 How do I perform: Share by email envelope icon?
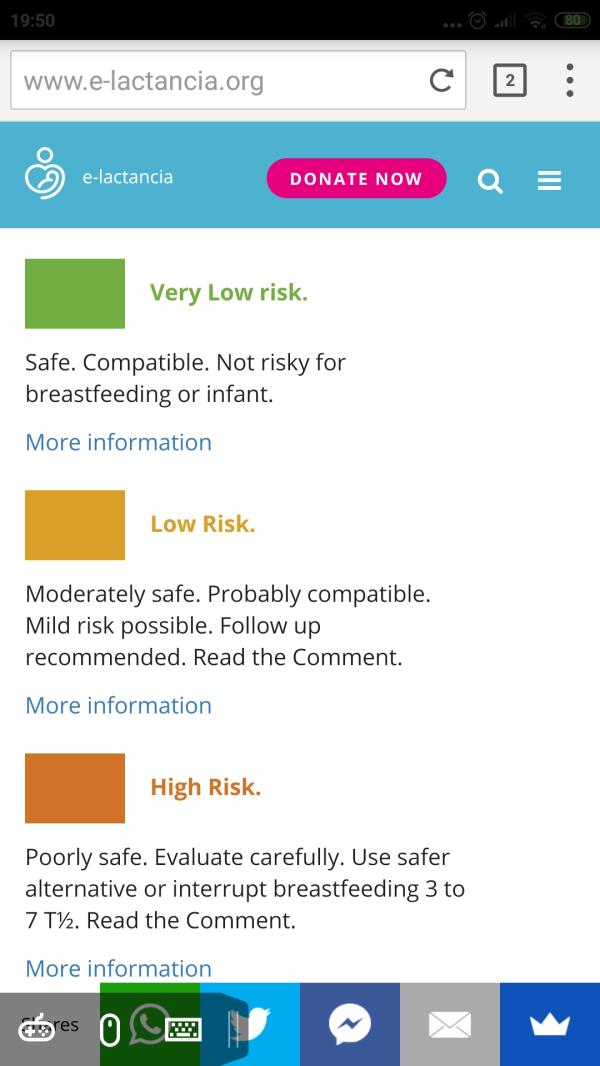click(x=450, y=1024)
